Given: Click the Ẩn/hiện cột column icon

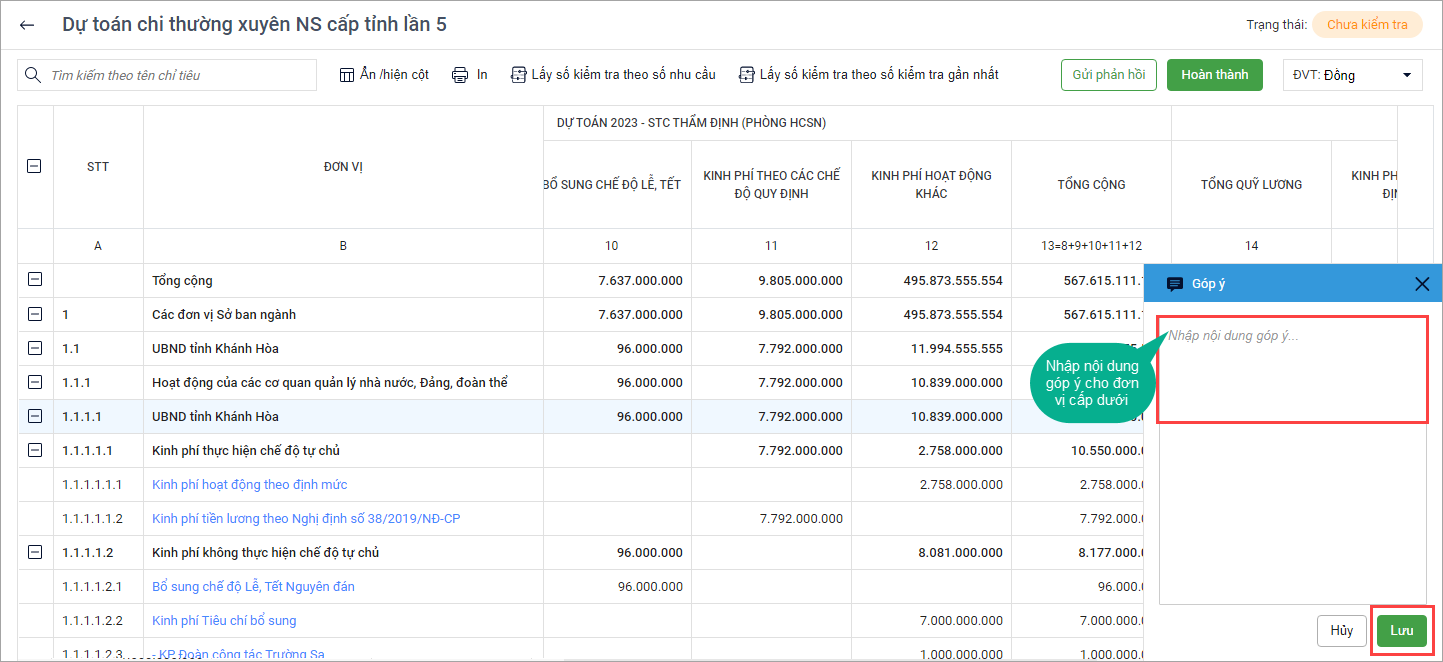Looking at the screenshot, I should 347,75.
